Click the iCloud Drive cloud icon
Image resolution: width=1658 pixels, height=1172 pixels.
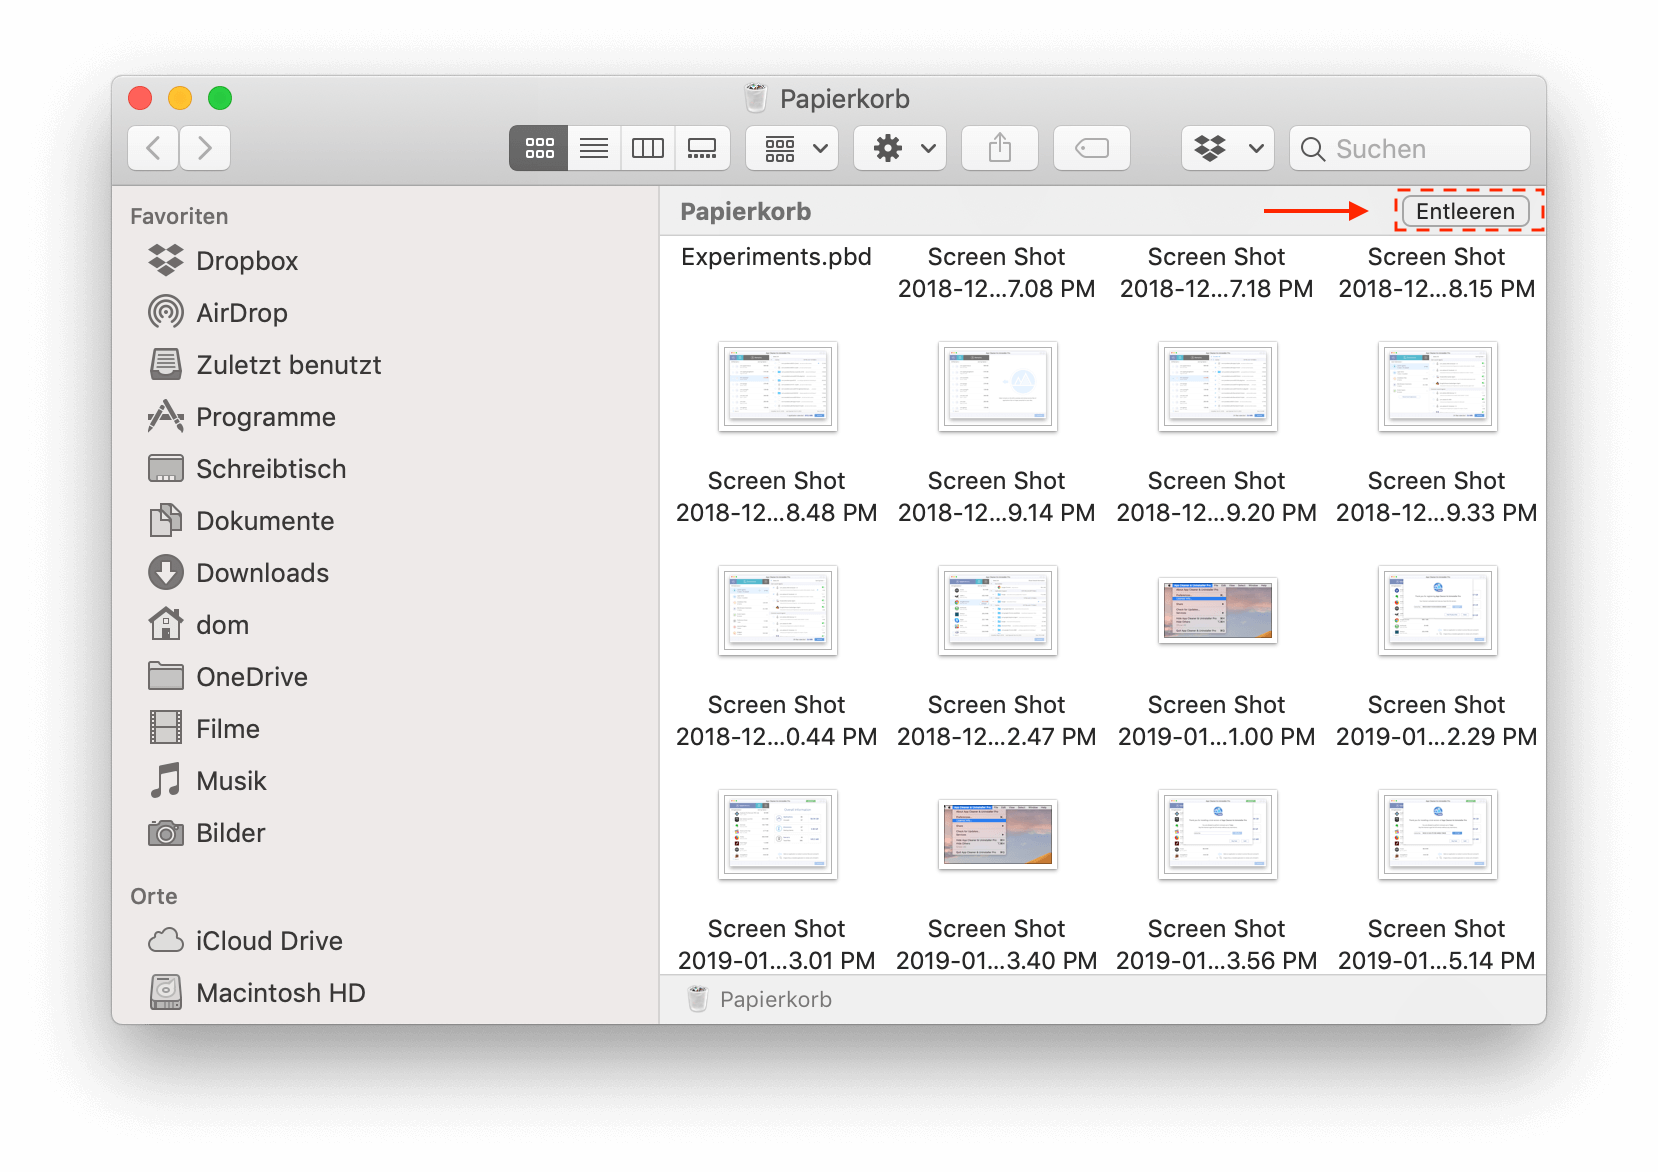coord(166,940)
